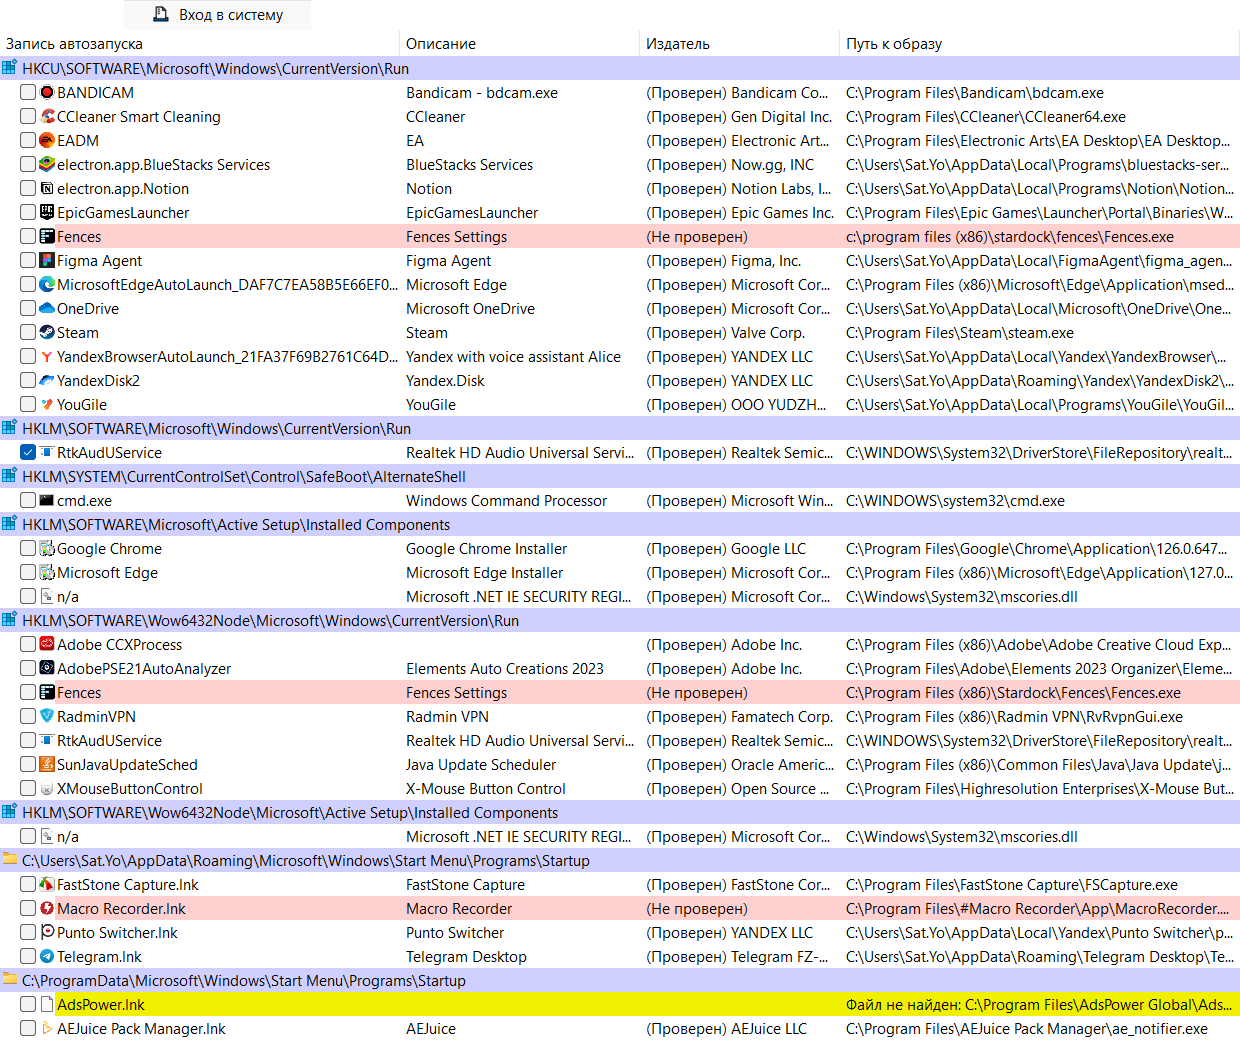Click the CCleaner64.exe image path
Screen dimensions: 1240x1046
(986, 116)
